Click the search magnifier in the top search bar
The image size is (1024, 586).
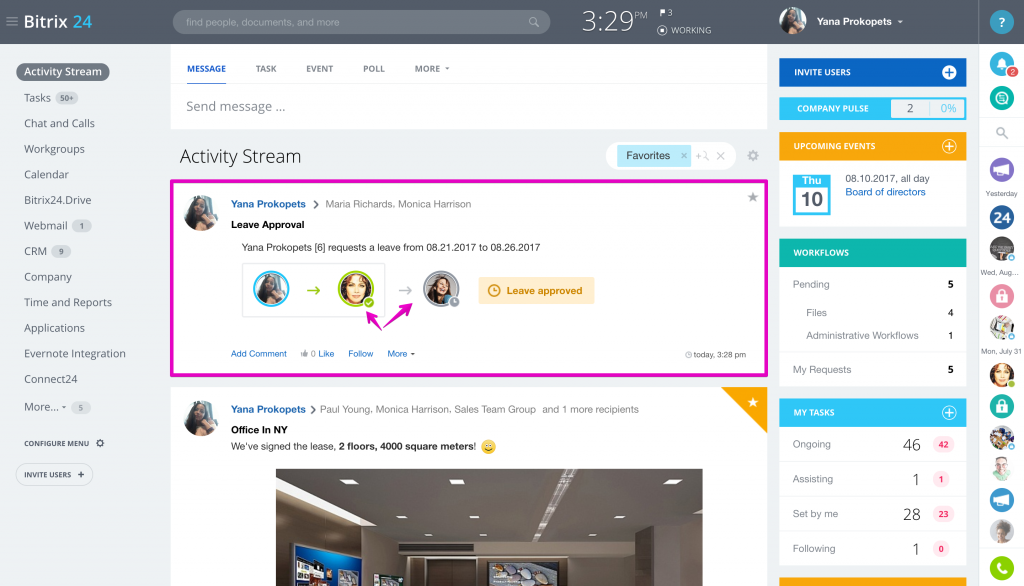click(x=534, y=22)
